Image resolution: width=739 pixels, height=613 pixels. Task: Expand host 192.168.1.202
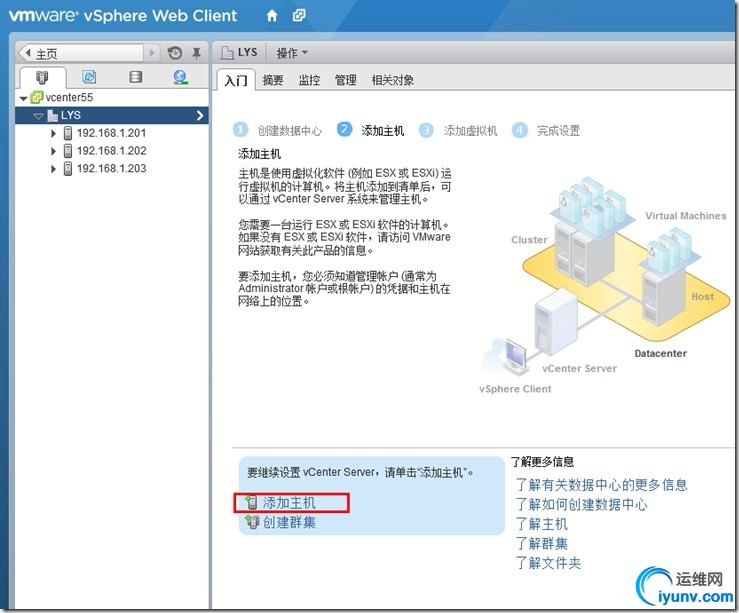point(53,151)
